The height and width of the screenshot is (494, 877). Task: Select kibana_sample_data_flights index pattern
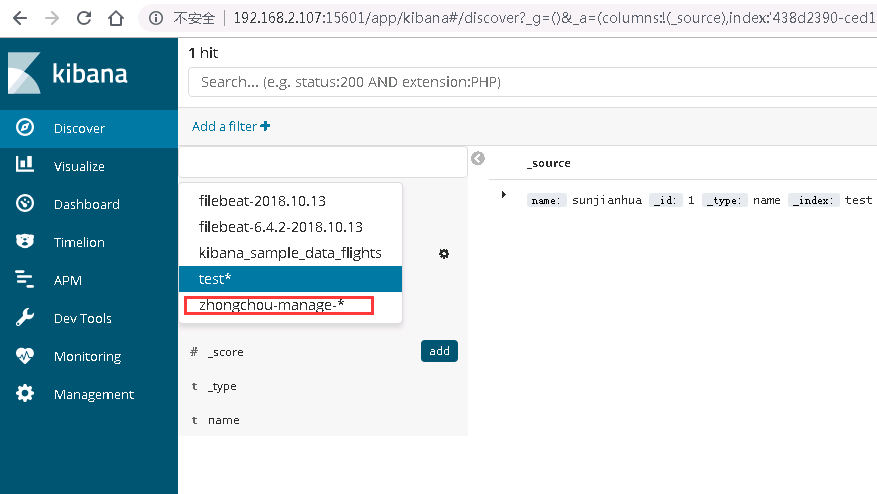point(290,253)
